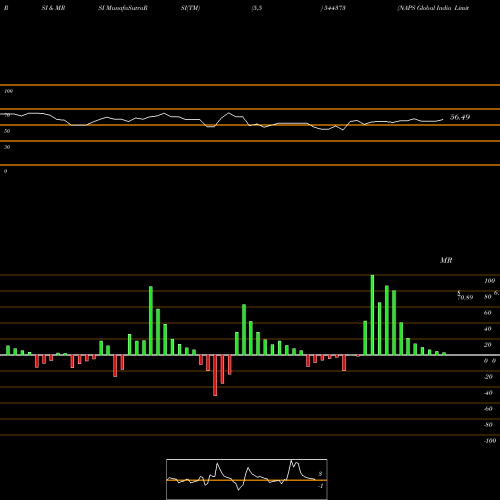
Task: Click the MR axis label -20
Action: (488, 377)
